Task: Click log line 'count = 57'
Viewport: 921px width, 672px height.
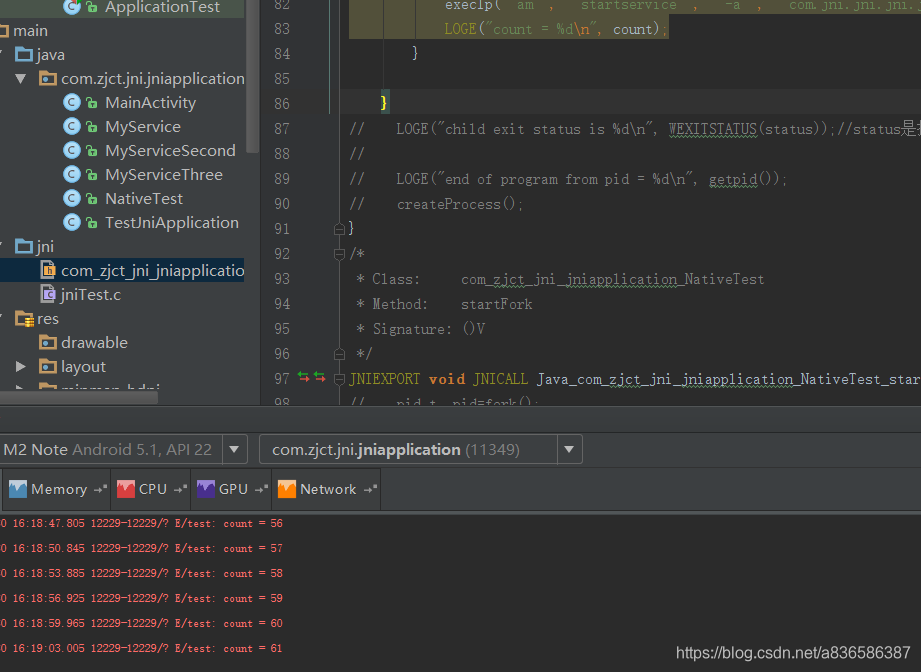Action: [142, 549]
